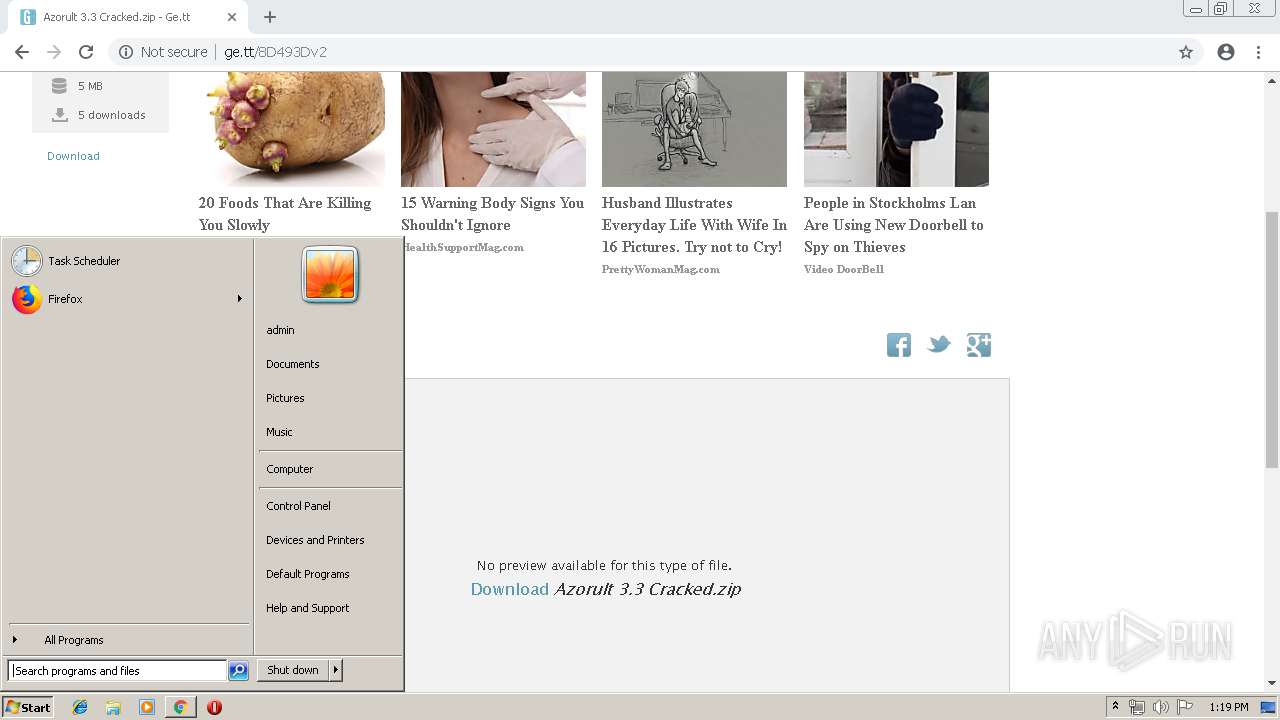Click the HealthSupportMag.com source text
1280x720 pixels.
(x=464, y=247)
